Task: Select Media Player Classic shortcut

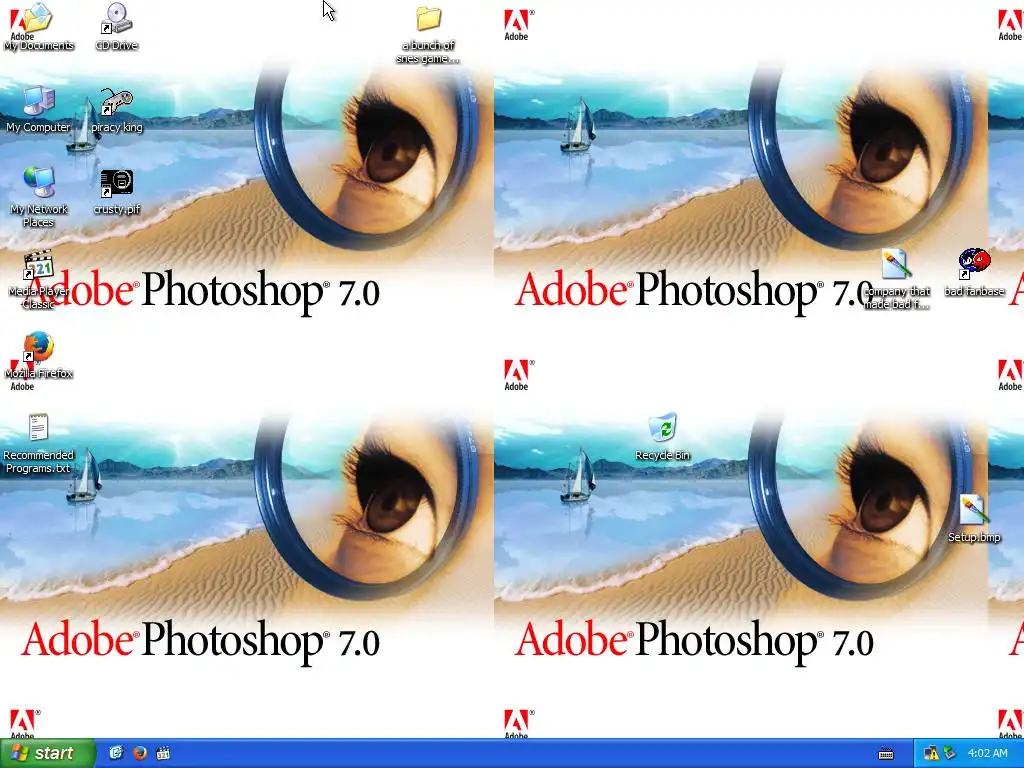Action: click(39, 280)
